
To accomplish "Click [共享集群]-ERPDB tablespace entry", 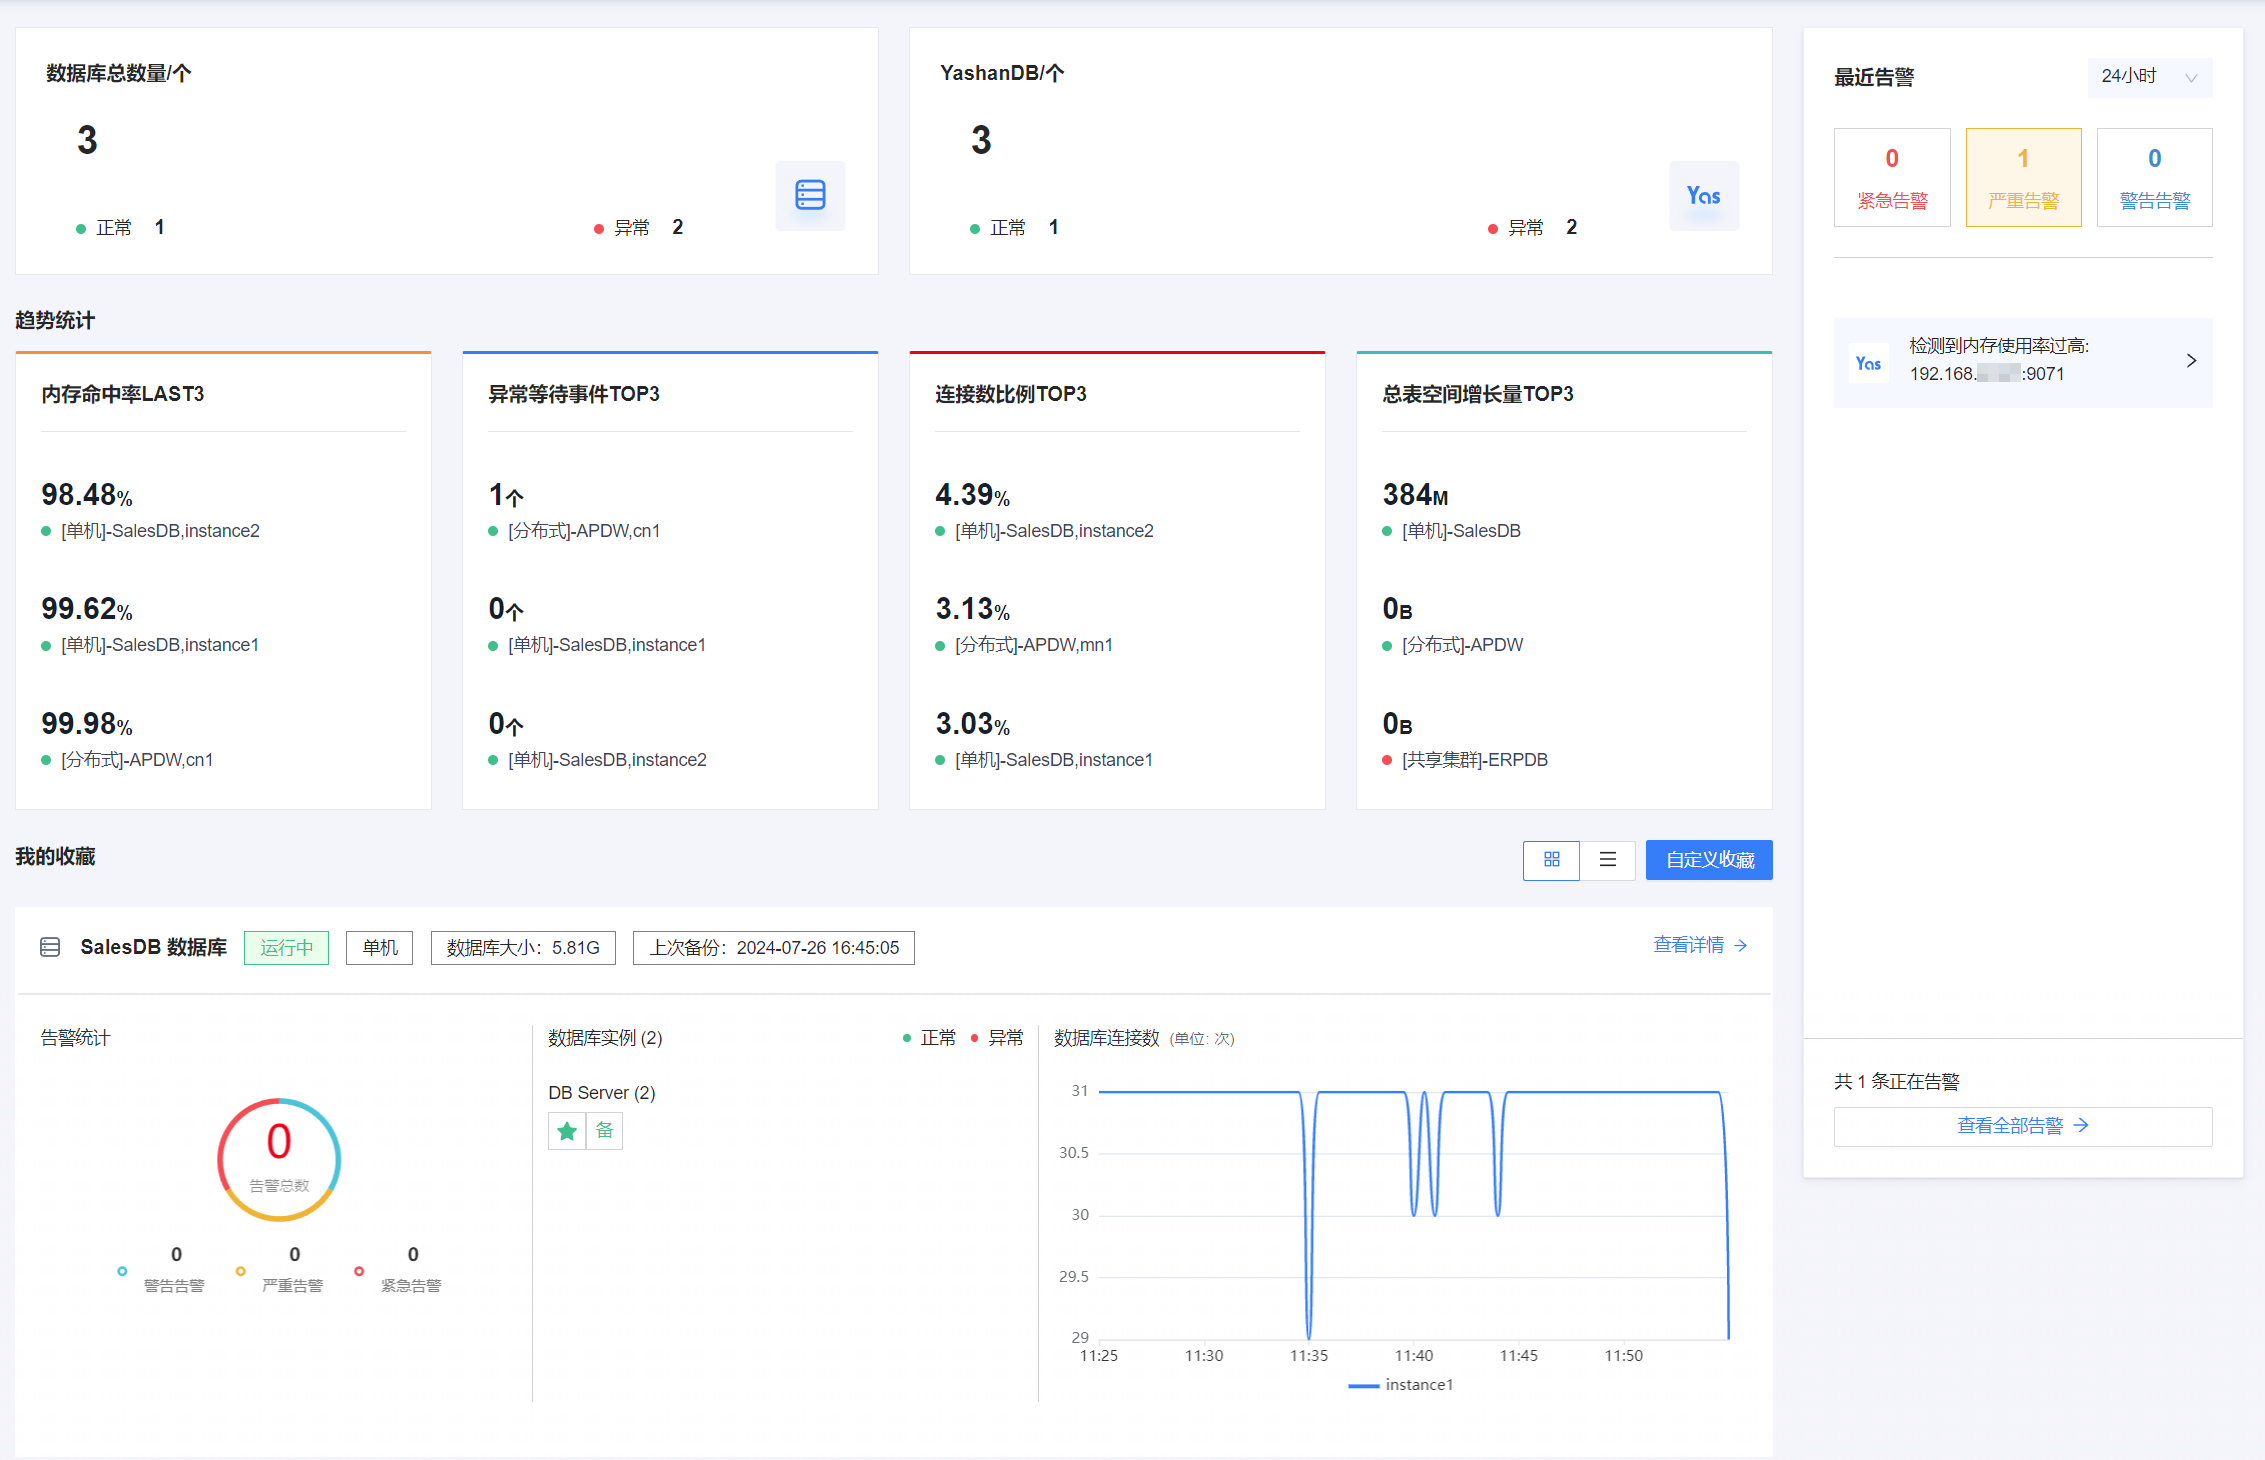I will (1475, 760).
